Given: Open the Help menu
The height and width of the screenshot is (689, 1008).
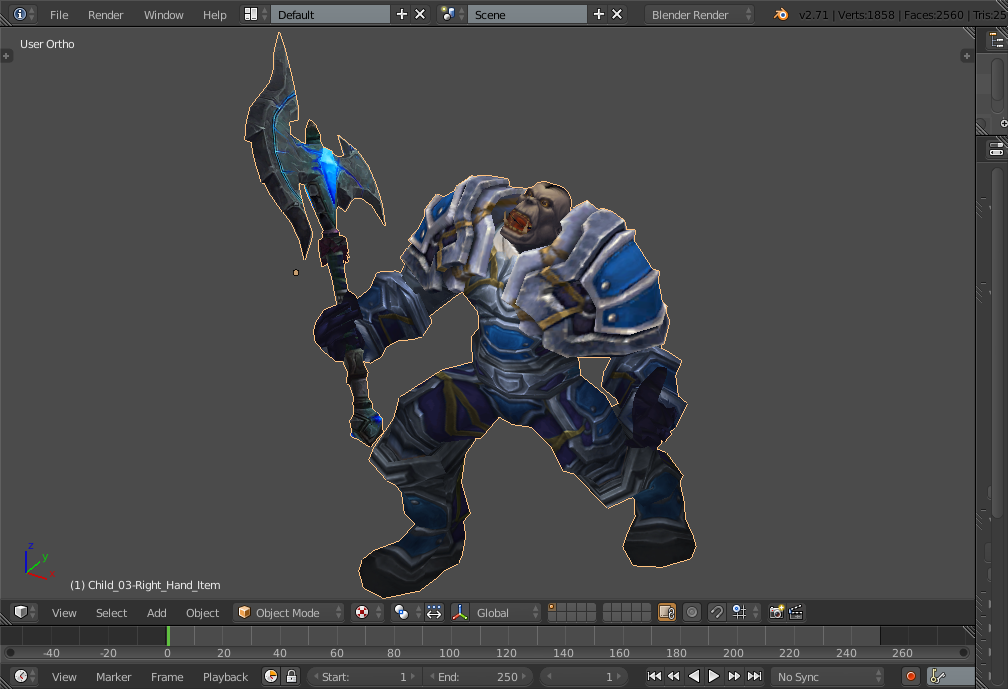Looking at the screenshot, I should [215, 15].
